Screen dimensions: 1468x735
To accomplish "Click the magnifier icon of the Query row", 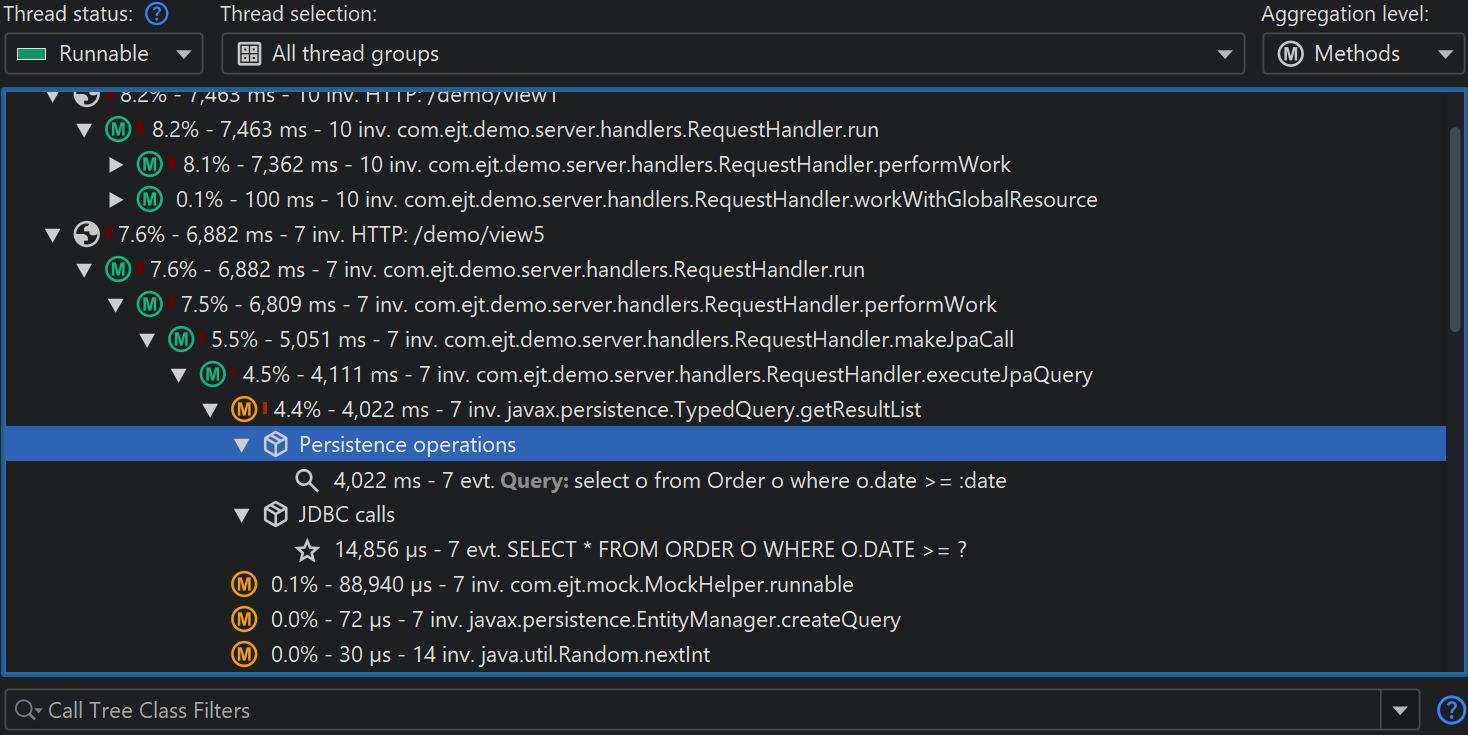I will 307,480.
